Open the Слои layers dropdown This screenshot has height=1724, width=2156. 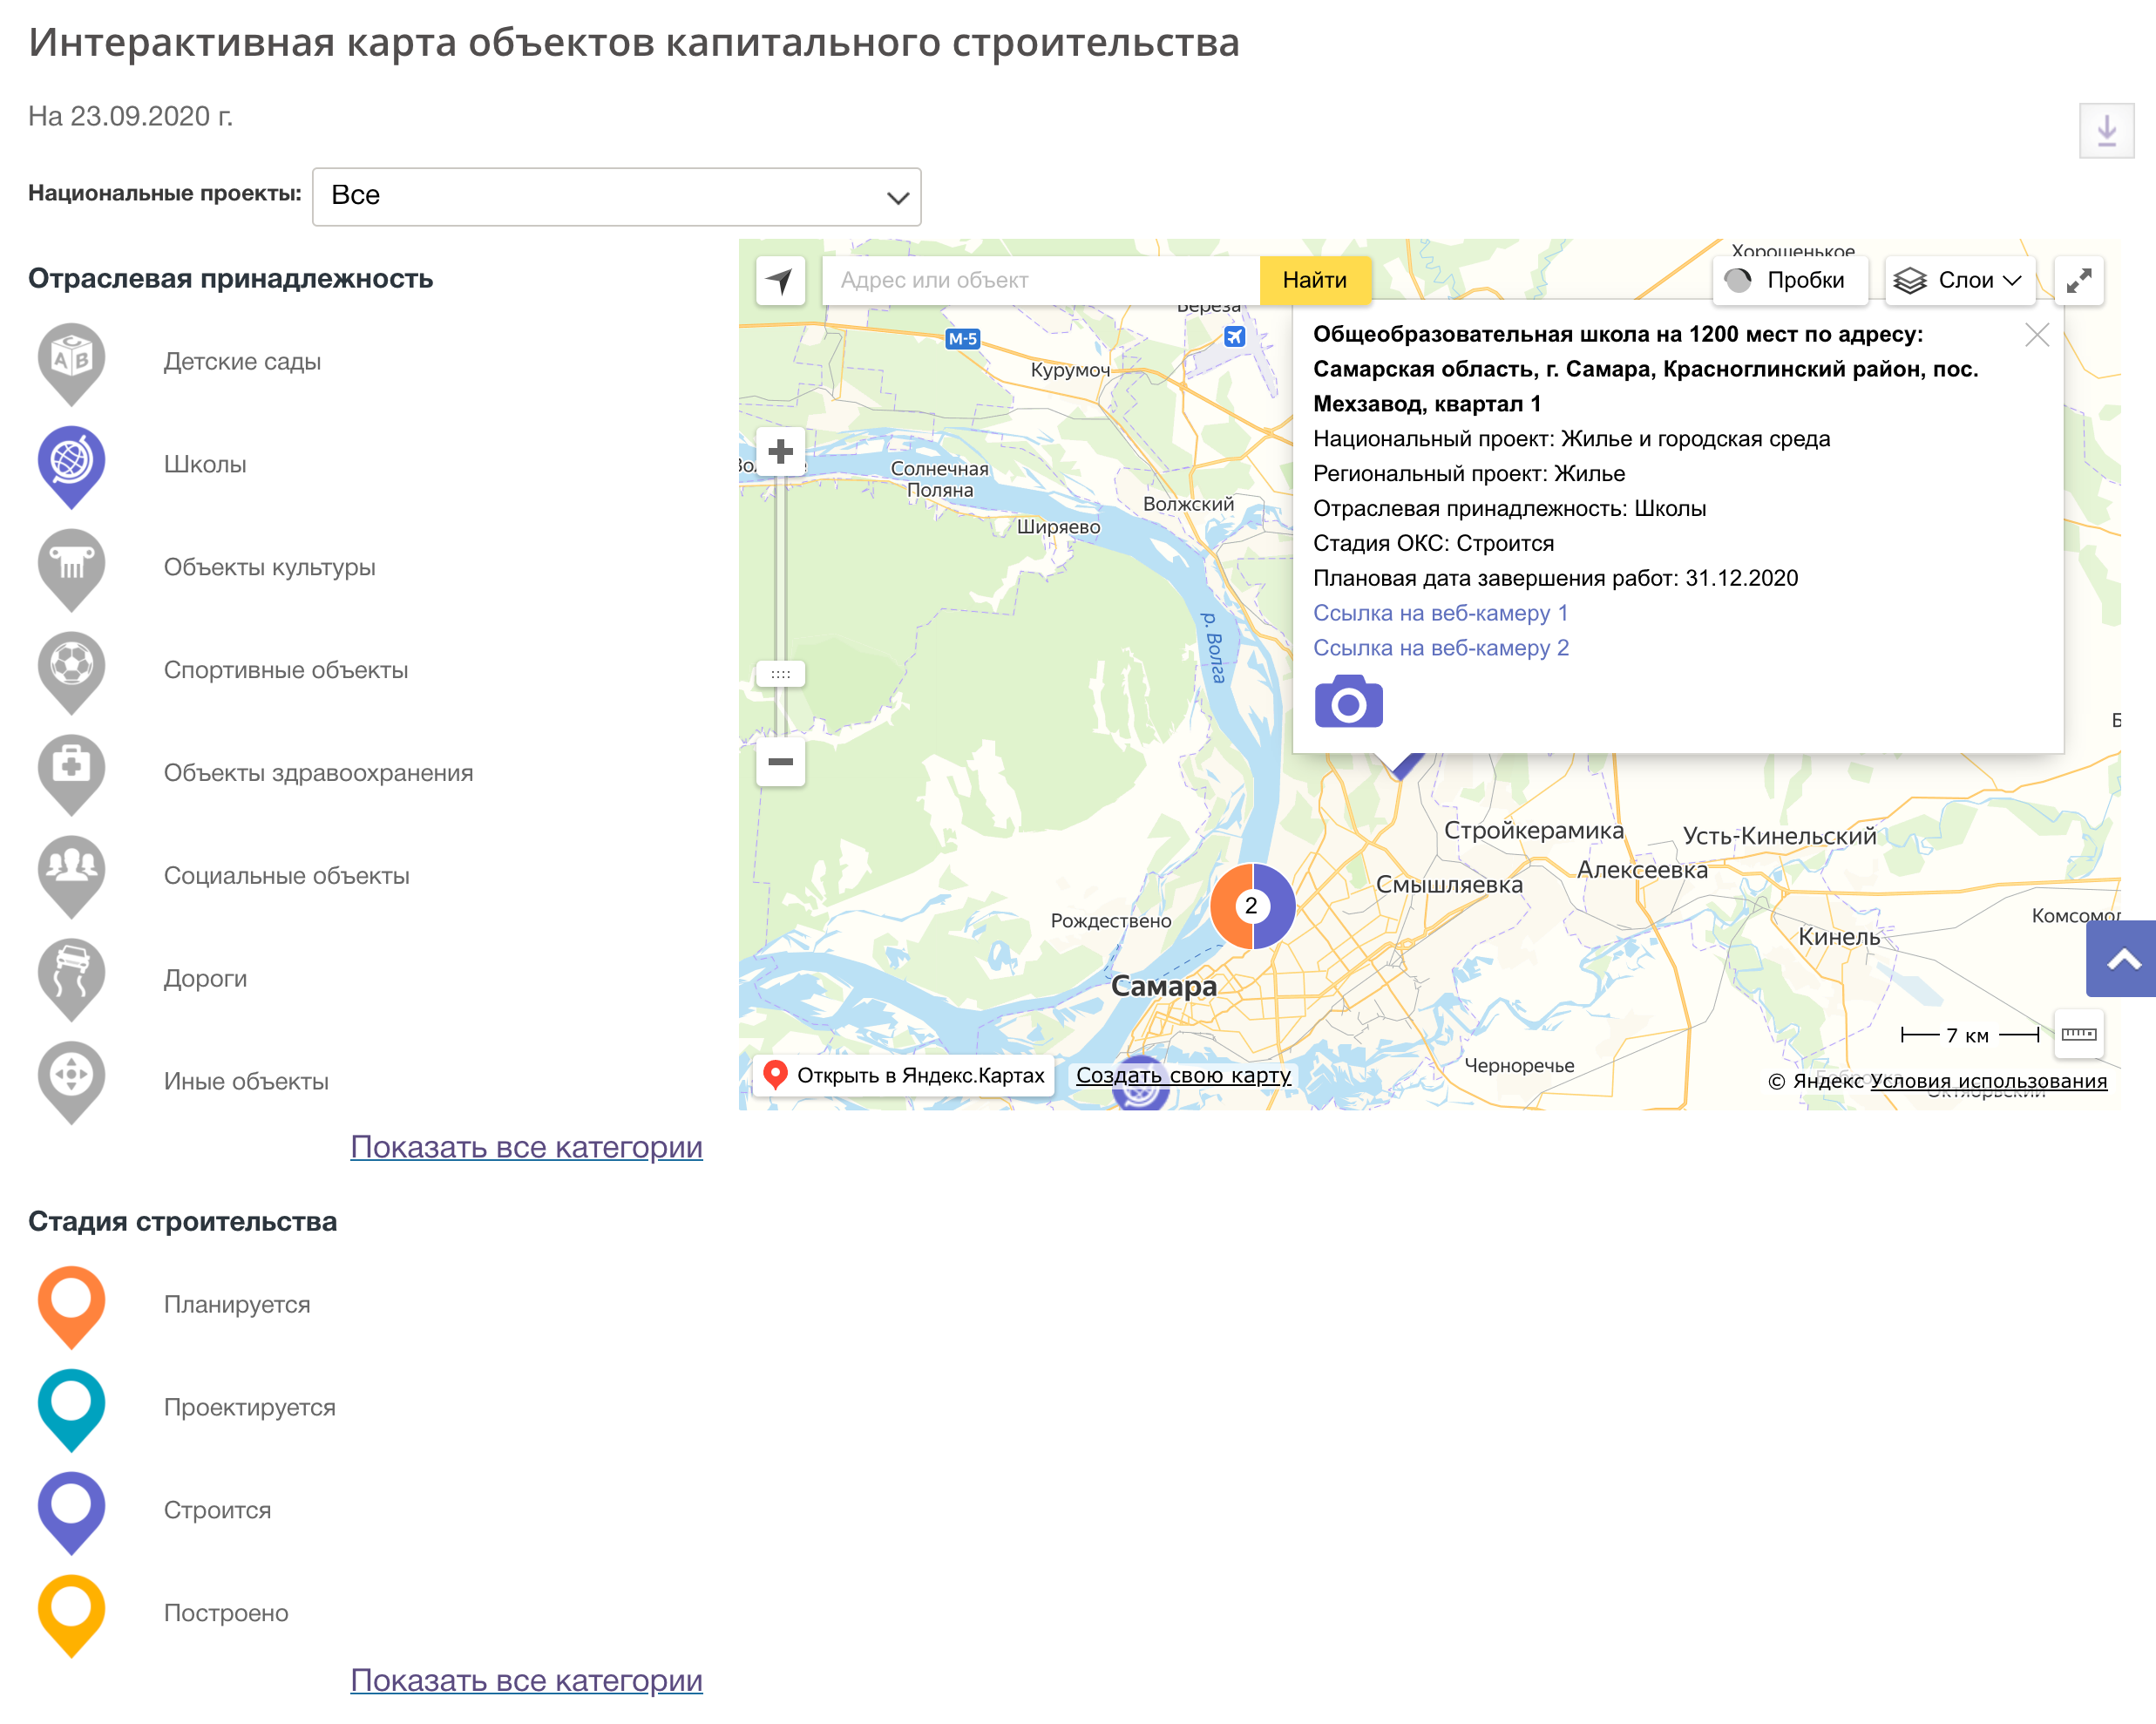(x=1959, y=281)
